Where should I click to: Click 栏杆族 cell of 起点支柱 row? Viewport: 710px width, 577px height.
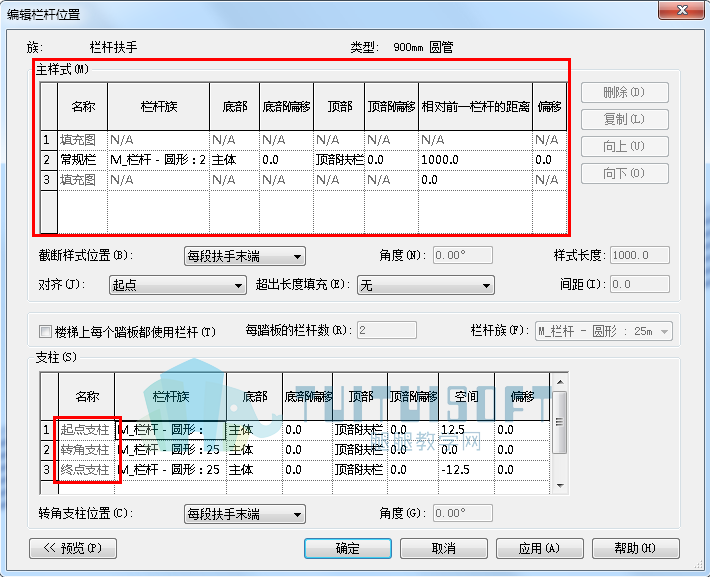coord(170,430)
